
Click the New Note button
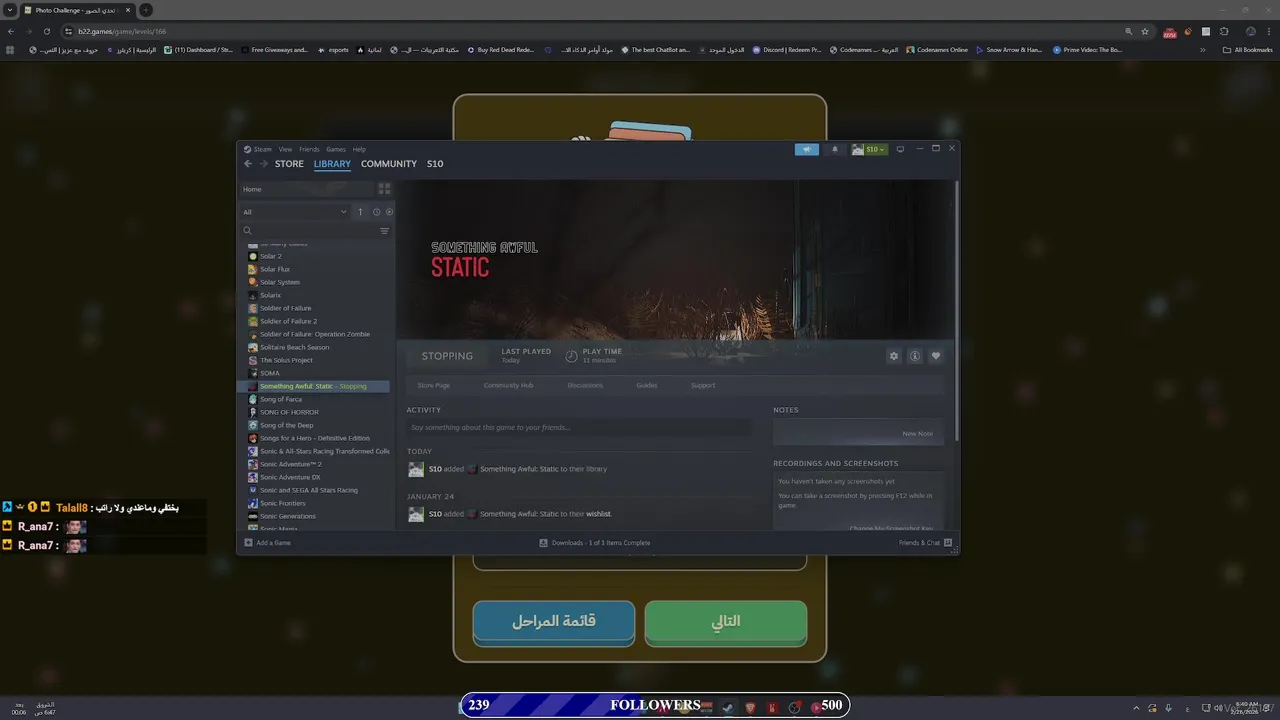tap(917, 434)
